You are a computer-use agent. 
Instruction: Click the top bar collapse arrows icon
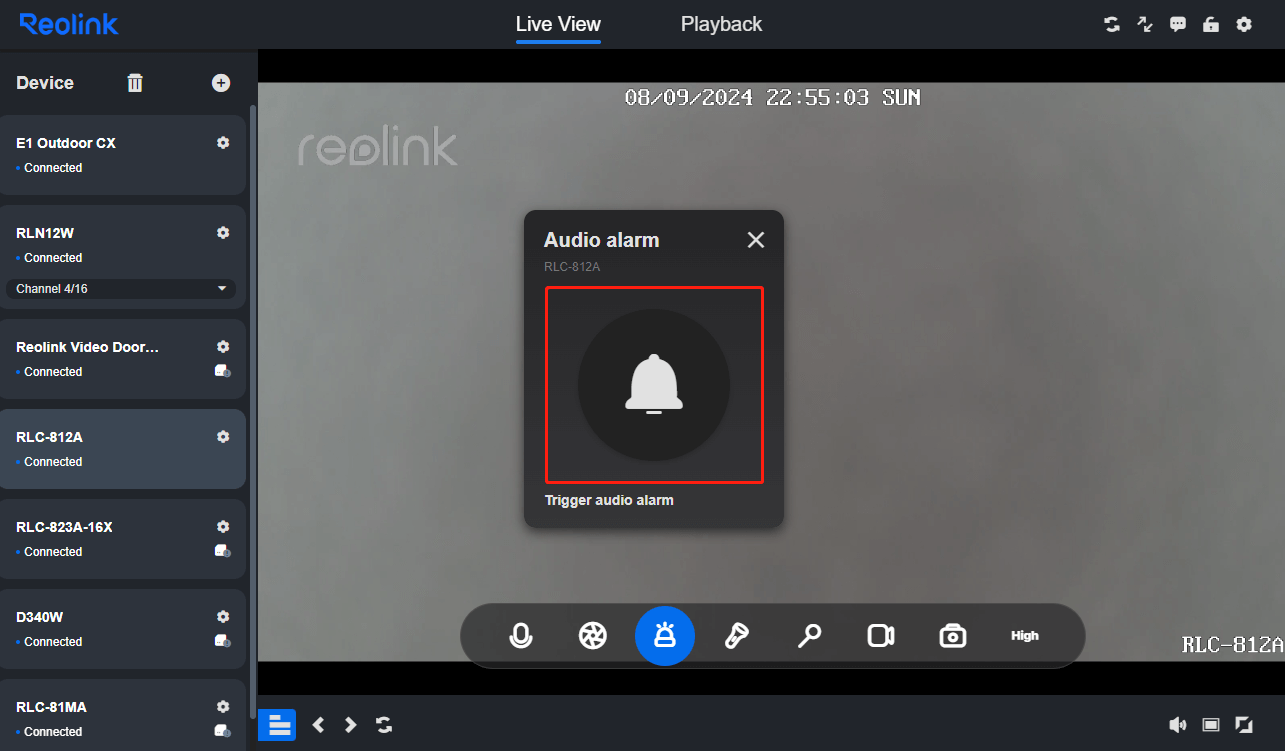point(1145,24)
